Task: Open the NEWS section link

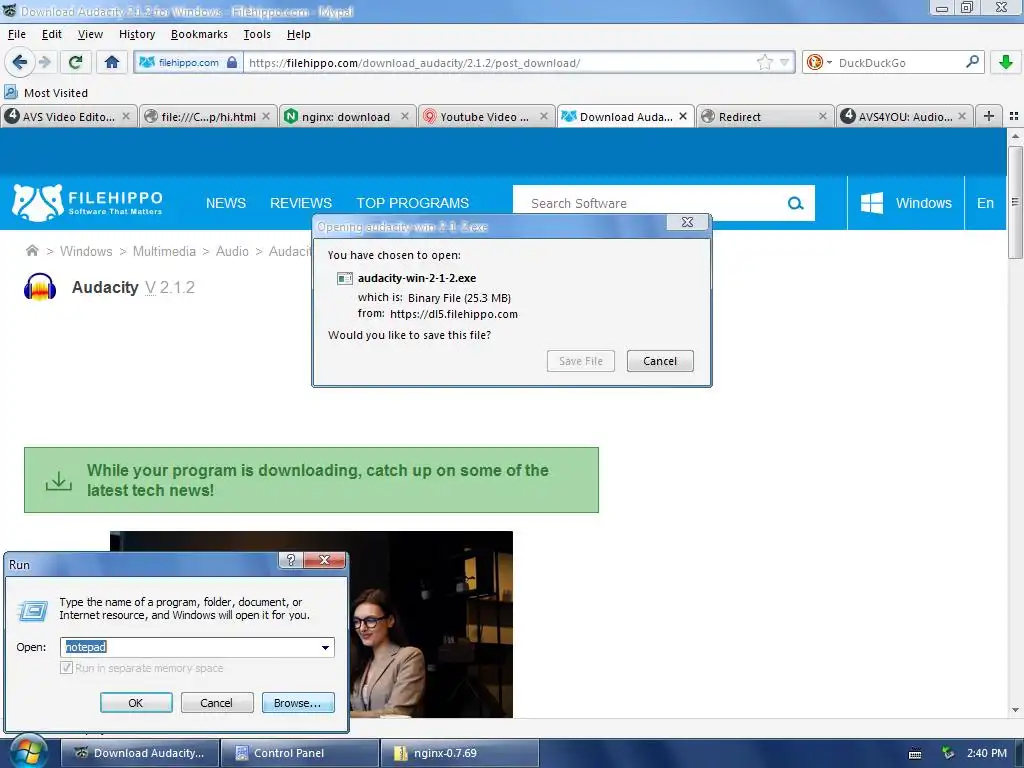Action: coord(226,203)
